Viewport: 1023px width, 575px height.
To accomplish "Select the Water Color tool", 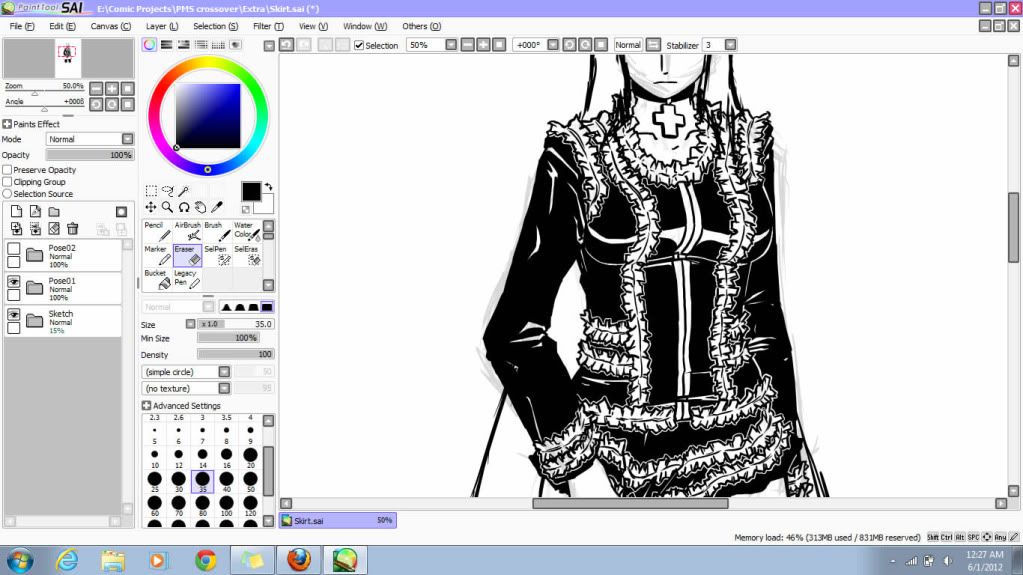I will (247, 231).
